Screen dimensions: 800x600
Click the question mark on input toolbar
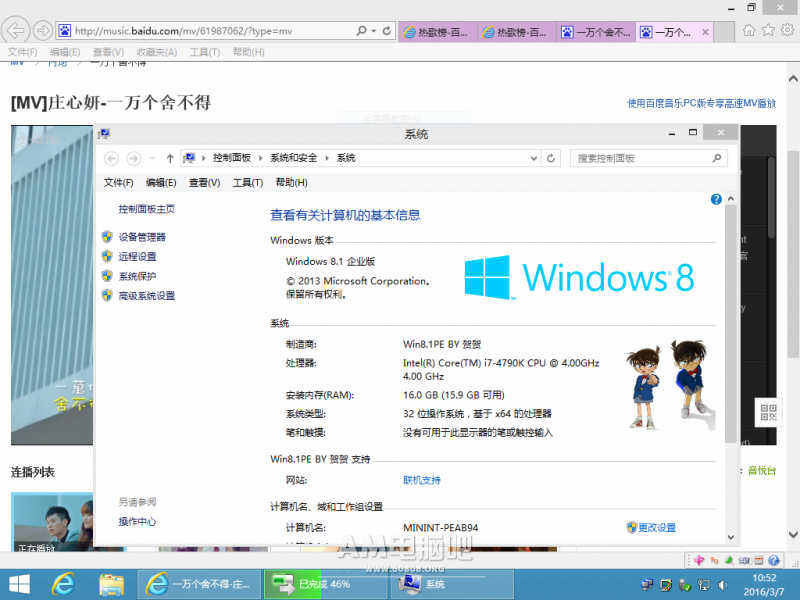point(773,560)
